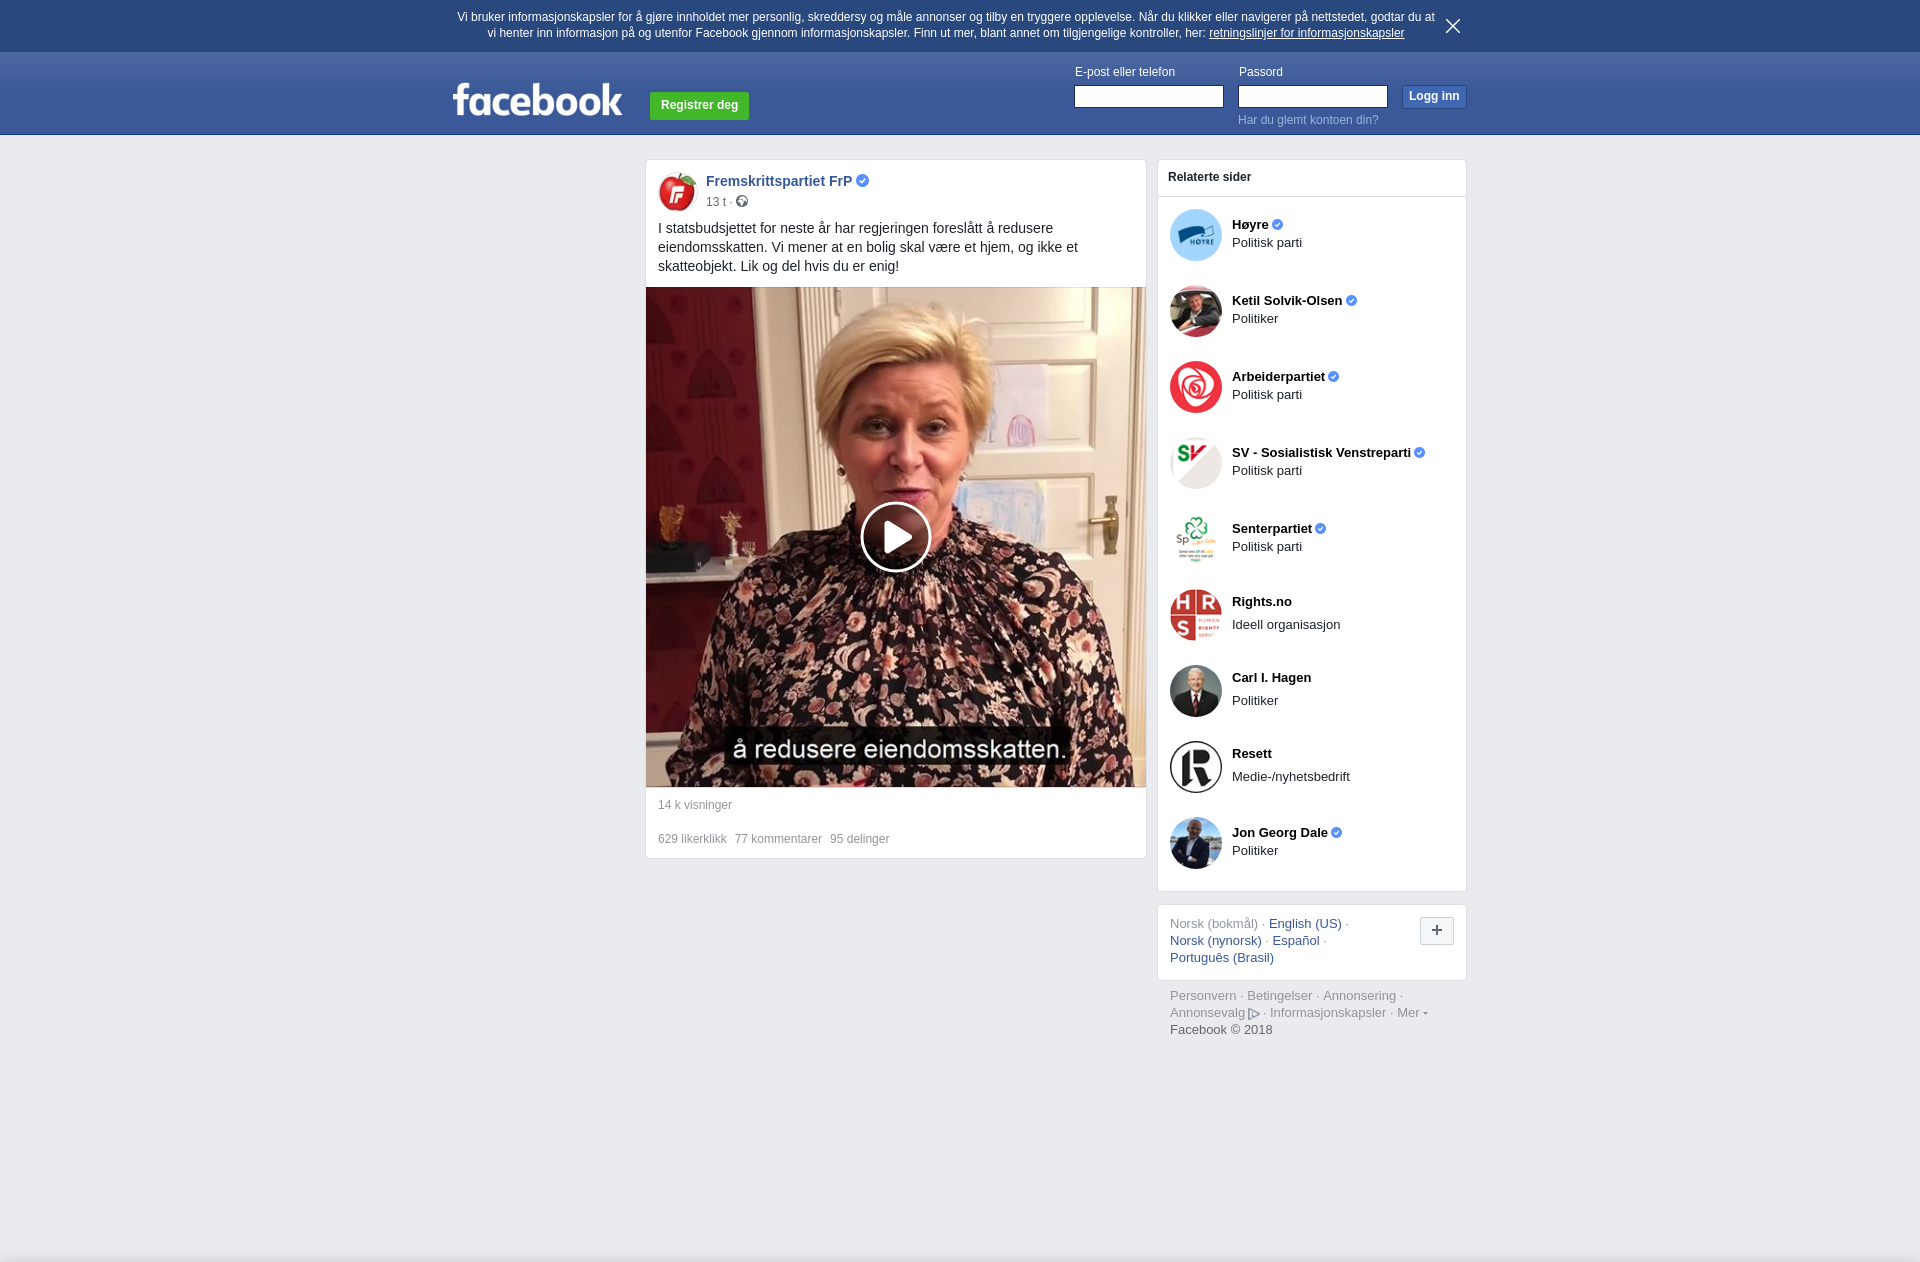The image size is (1920, 1262).
Task: Click verified badge beside SV - Sosialistisk Venstreparti
Action: 1419,453
